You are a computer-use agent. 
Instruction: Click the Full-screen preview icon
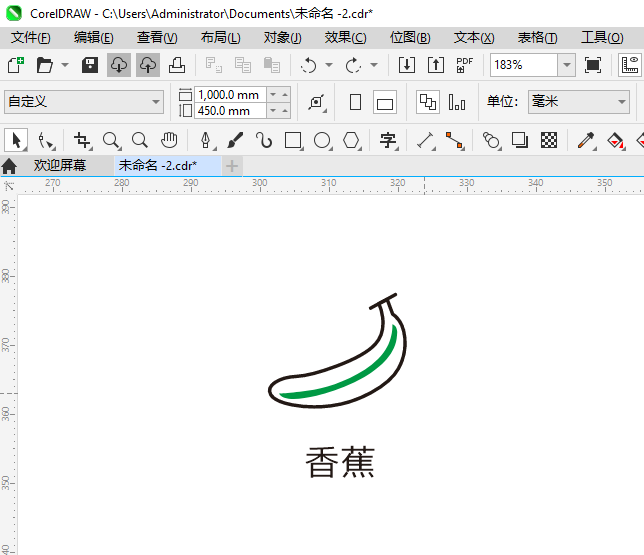point(593,65)
